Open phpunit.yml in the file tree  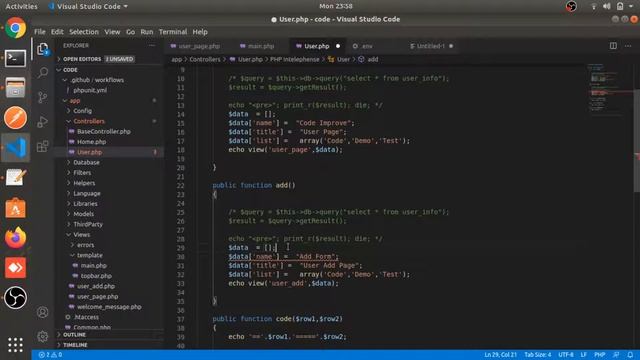(90, 90)
